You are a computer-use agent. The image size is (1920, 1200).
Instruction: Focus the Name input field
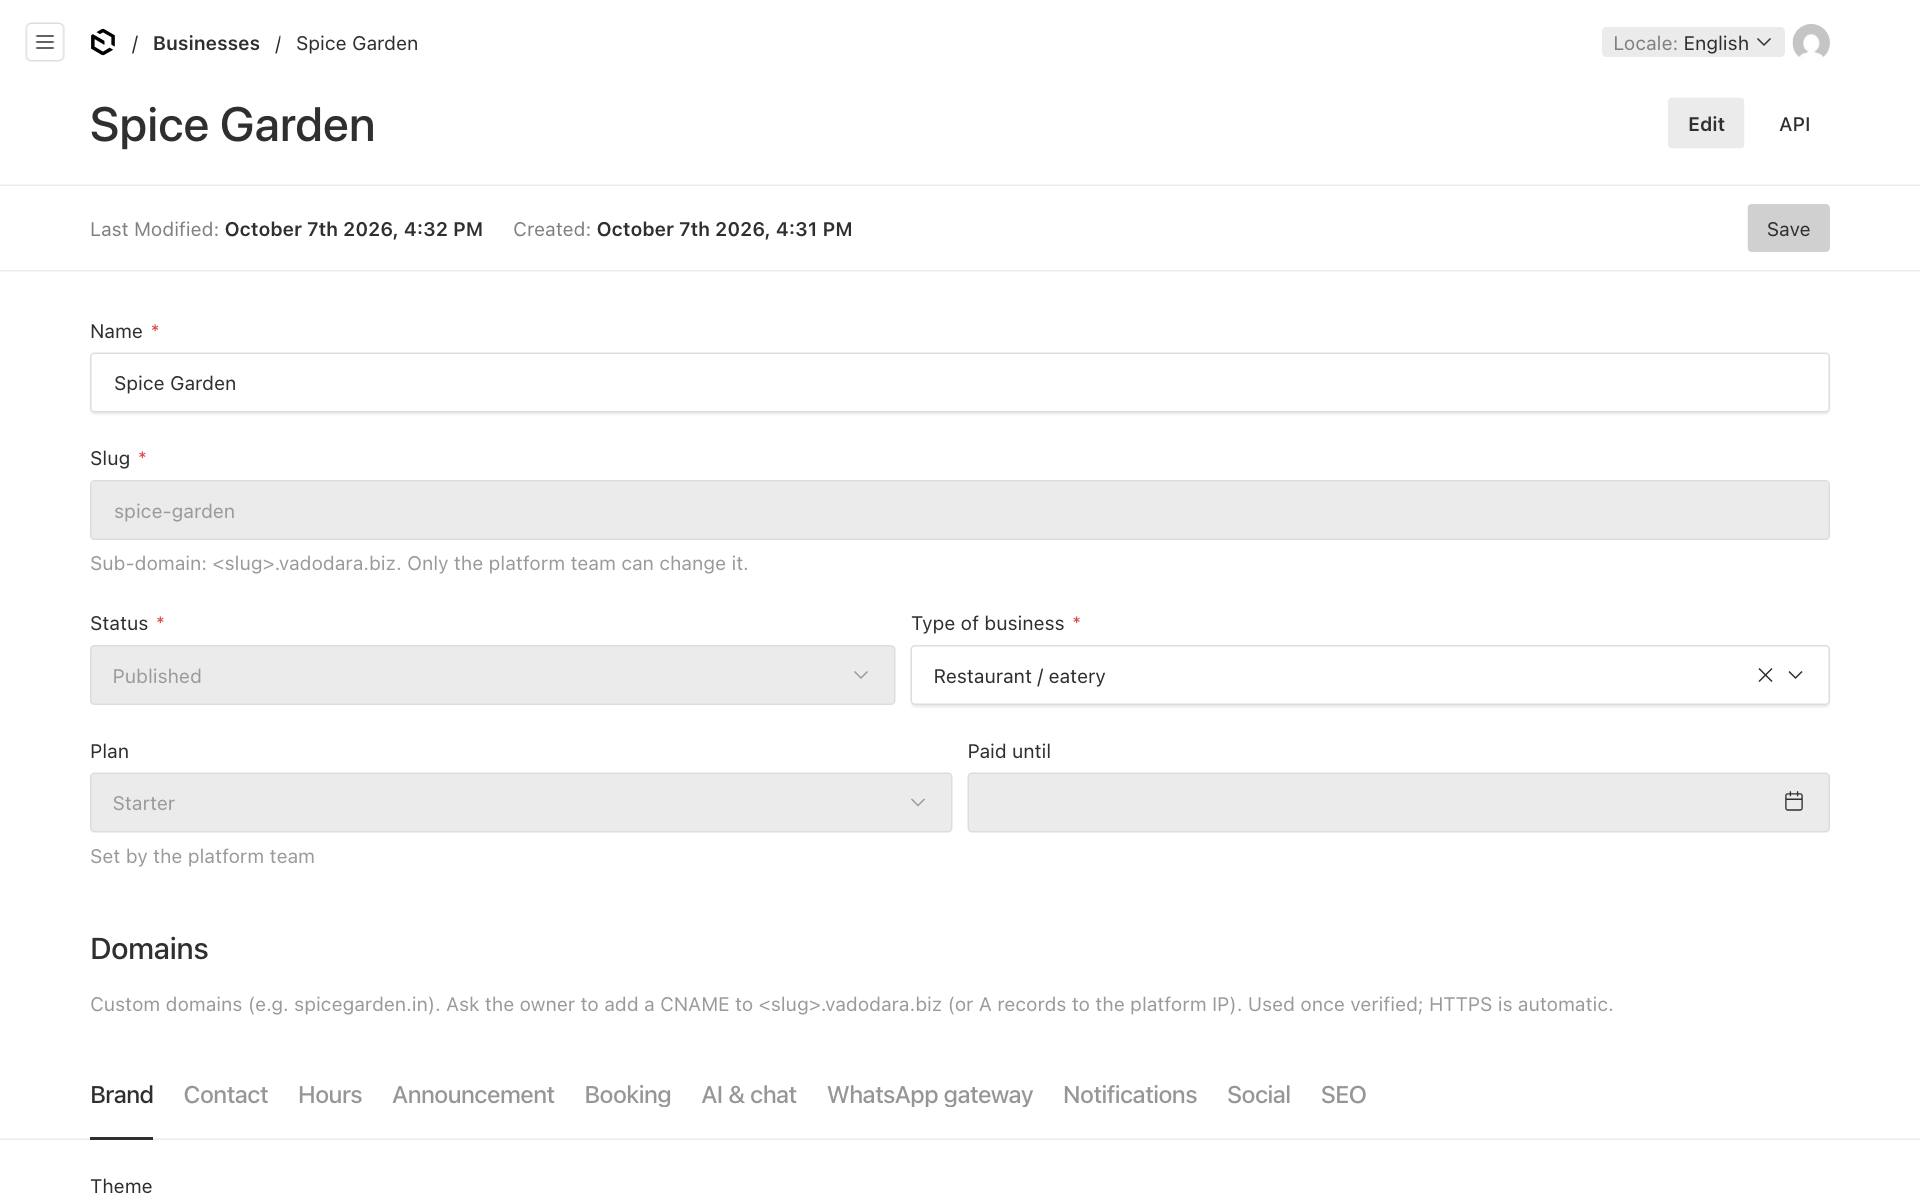click(x=960, y=382)
